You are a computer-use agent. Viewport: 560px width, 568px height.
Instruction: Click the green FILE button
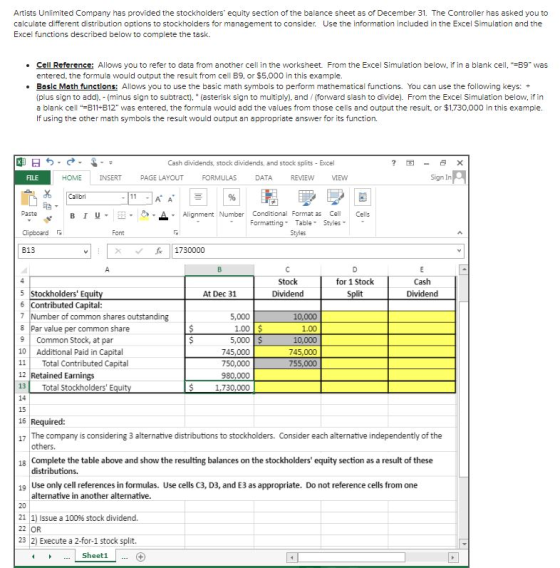click(32, 178)
